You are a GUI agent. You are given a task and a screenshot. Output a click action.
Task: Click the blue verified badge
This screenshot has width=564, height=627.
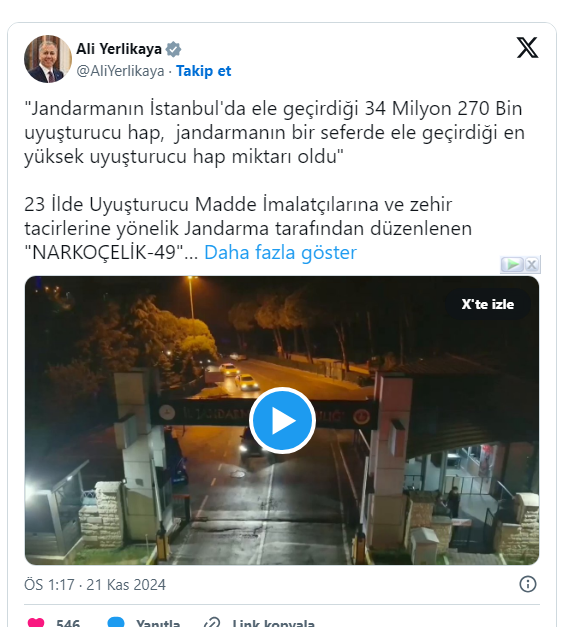click(174, 49)
